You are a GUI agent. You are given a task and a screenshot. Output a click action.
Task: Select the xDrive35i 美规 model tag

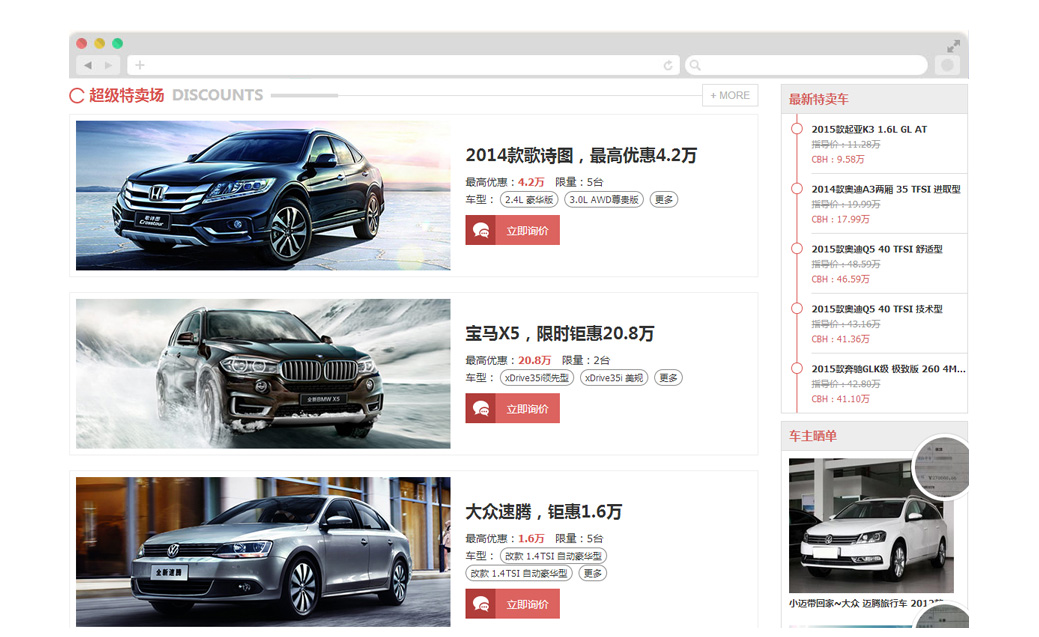click(x=614, y=378)
